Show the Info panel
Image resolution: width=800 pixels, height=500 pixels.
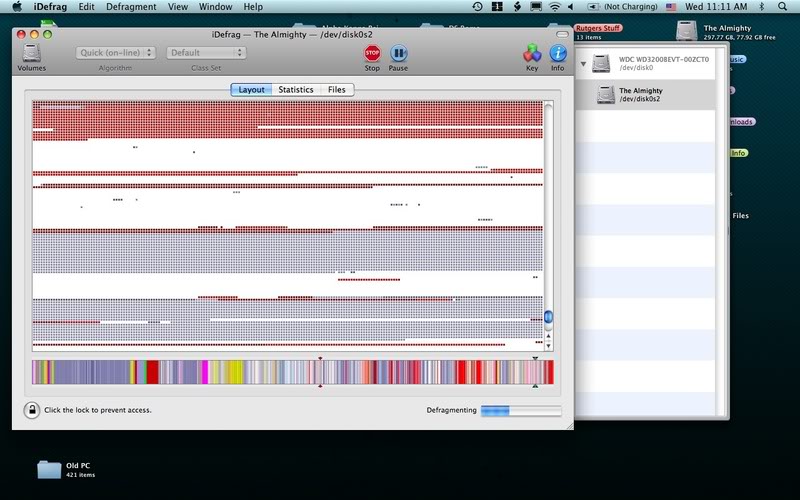[558, 53]
